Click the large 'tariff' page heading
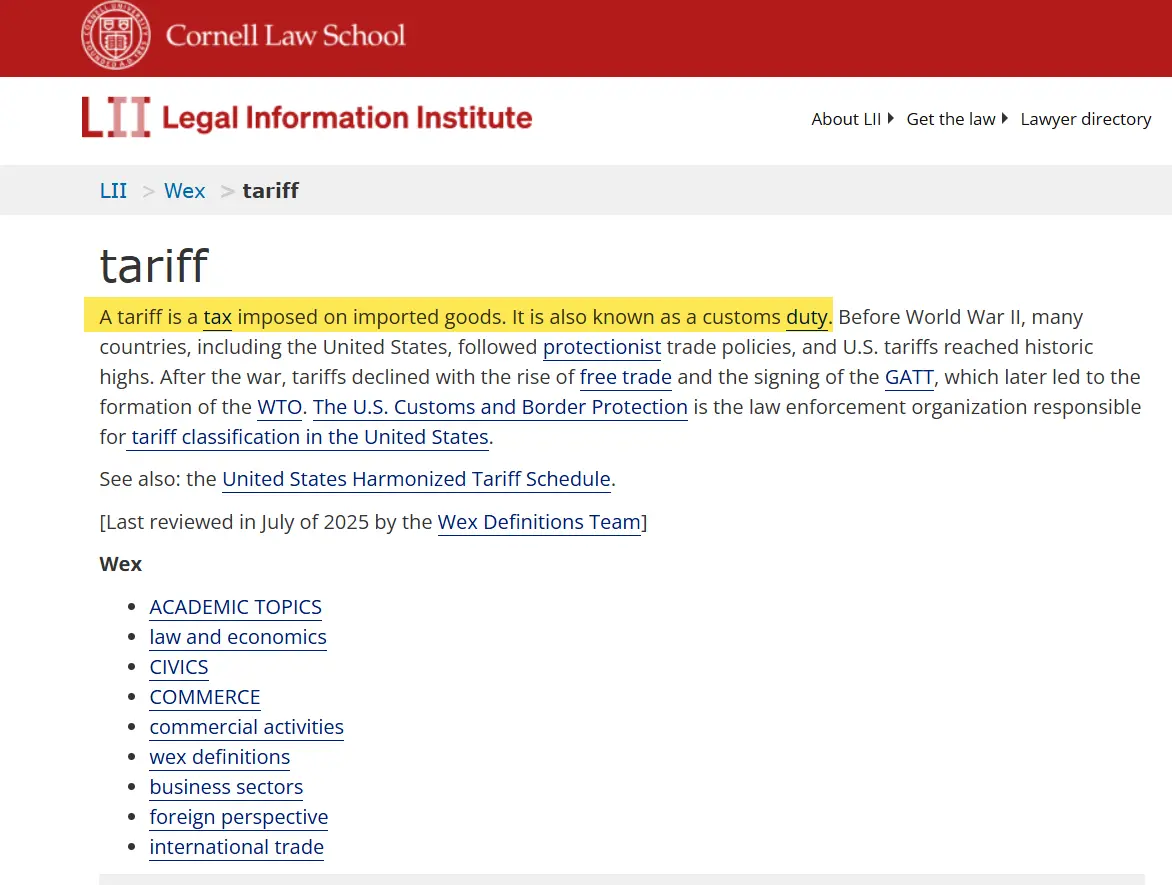 pyautogui.click(x=154, y=265)
